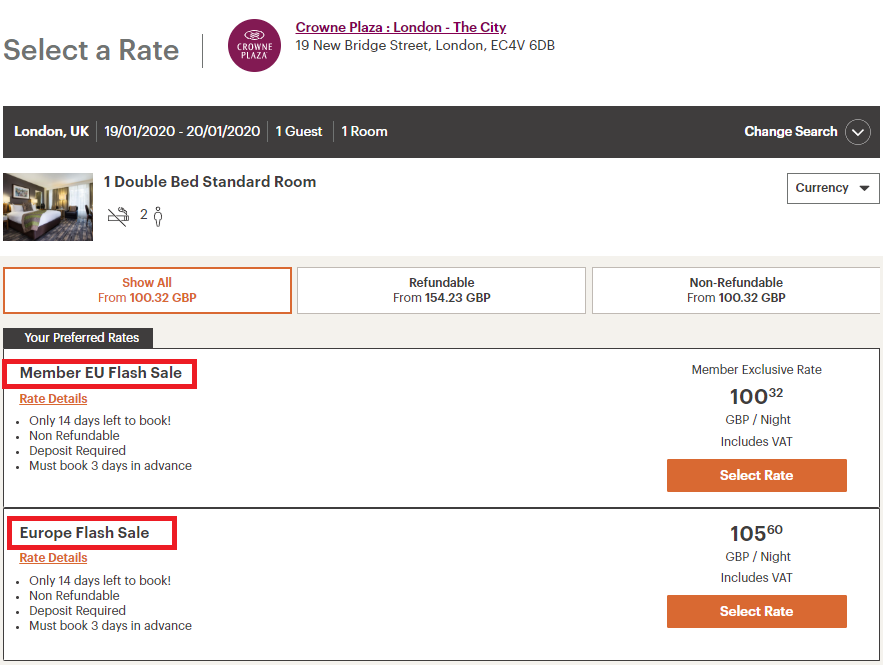Click the Europe Flash Sale title
This screenshot has width=883, height=665.
[84, 533]
